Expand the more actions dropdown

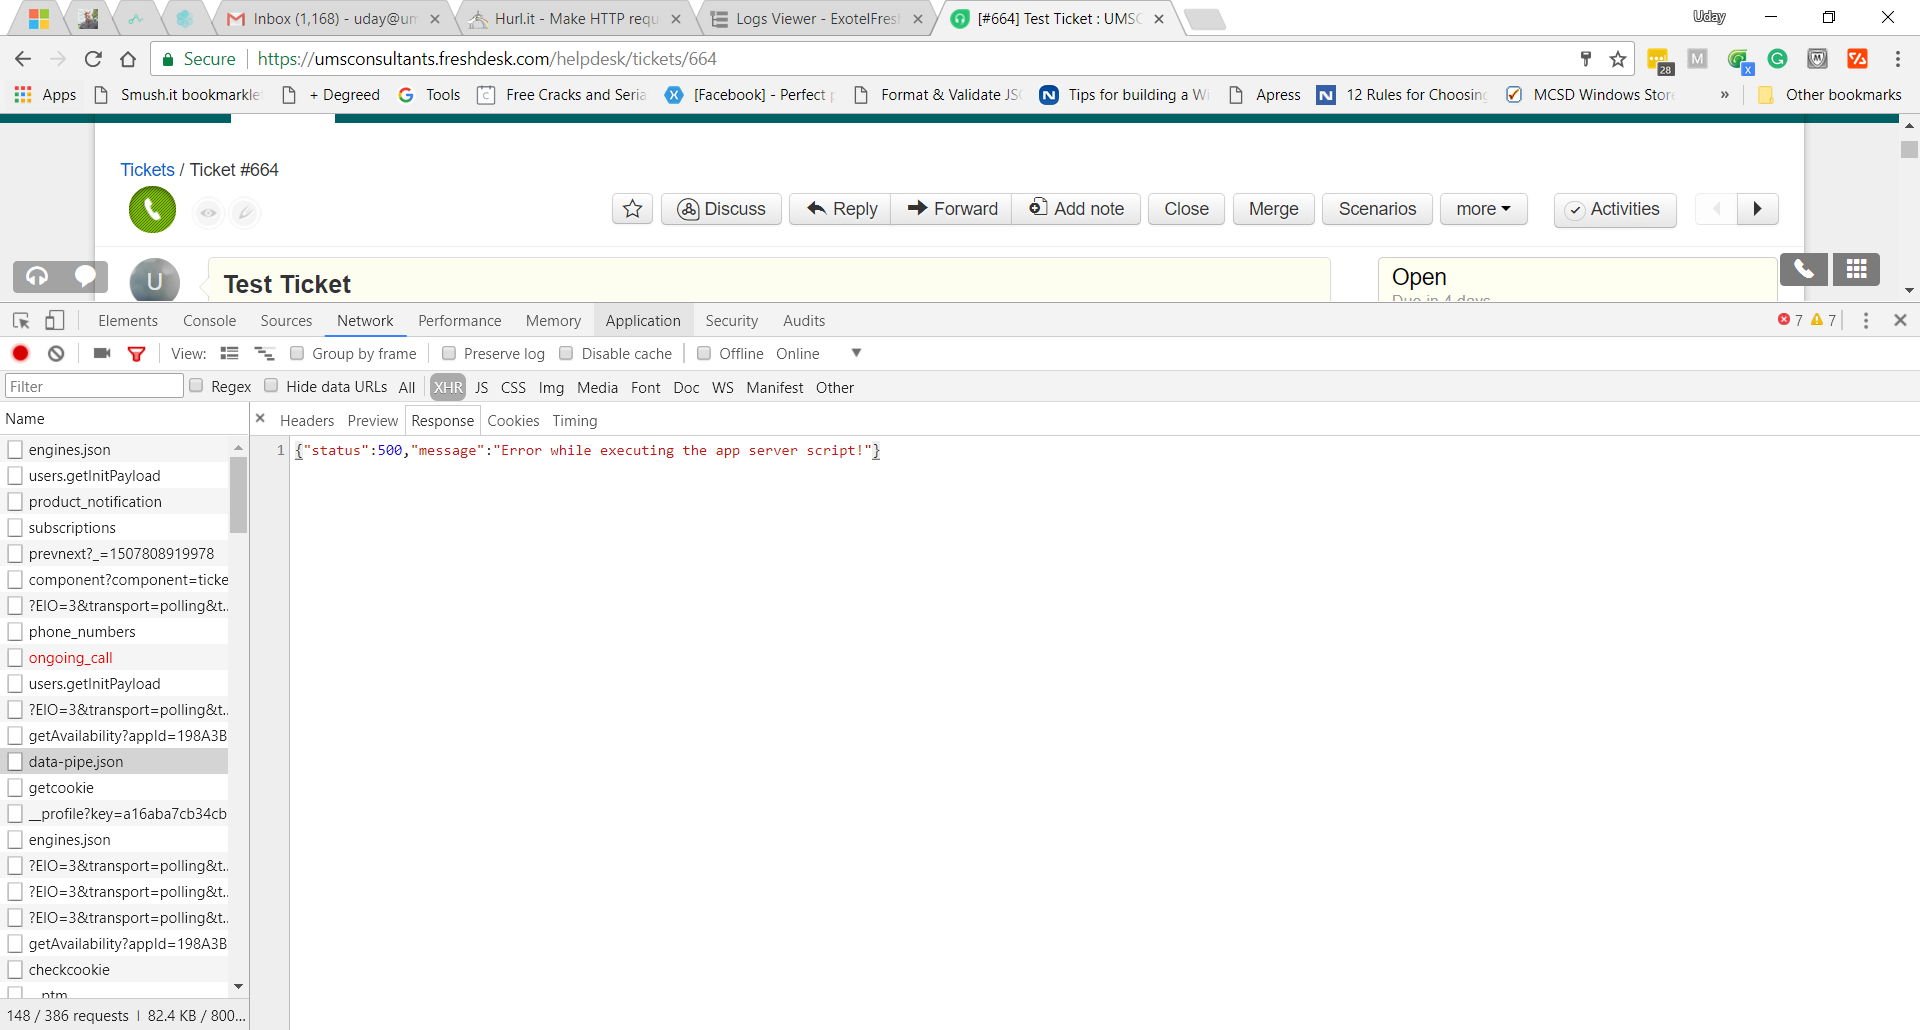(1483, 209)
